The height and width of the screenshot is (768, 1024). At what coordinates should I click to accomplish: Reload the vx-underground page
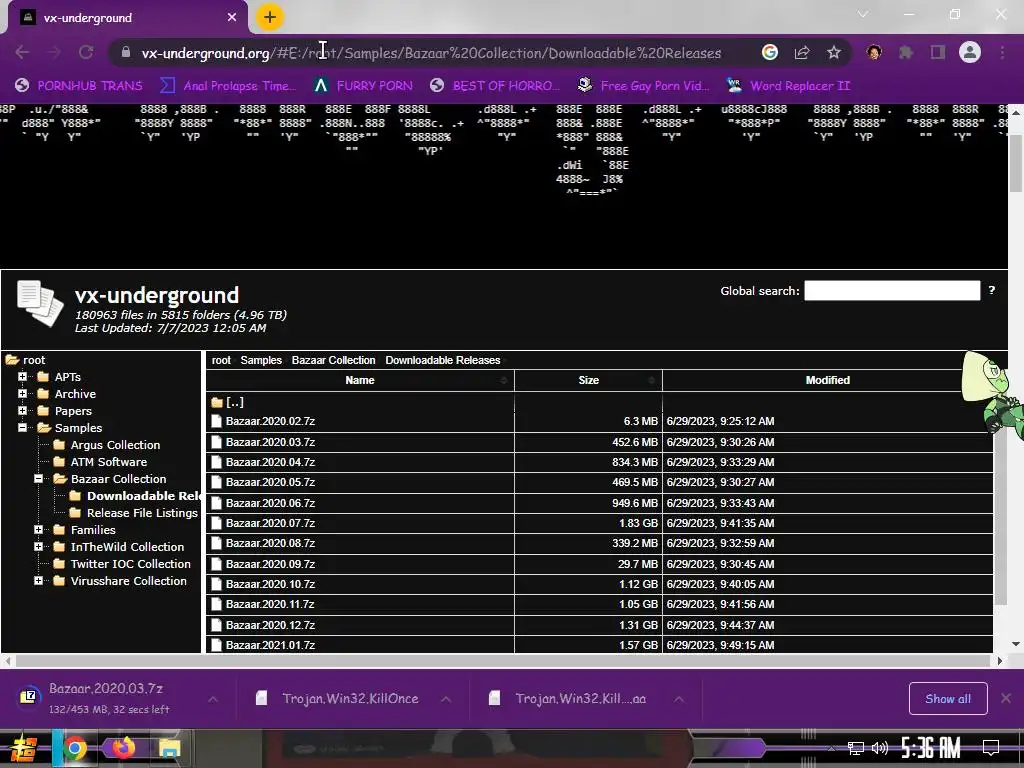point(86,52)
